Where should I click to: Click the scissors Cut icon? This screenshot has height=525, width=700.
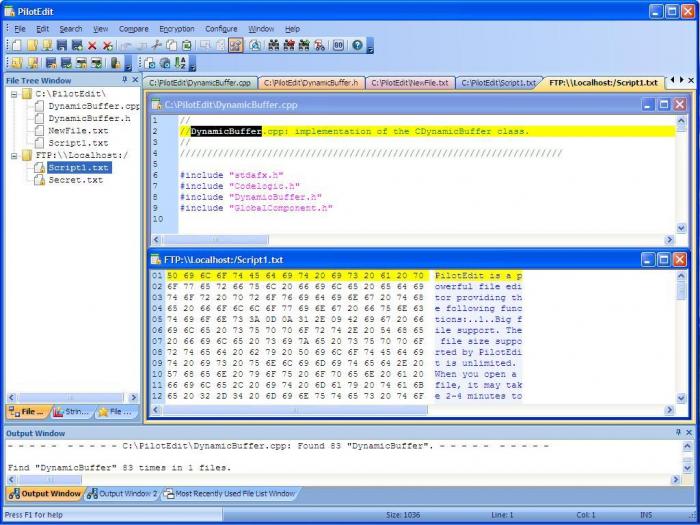[157, 46]
